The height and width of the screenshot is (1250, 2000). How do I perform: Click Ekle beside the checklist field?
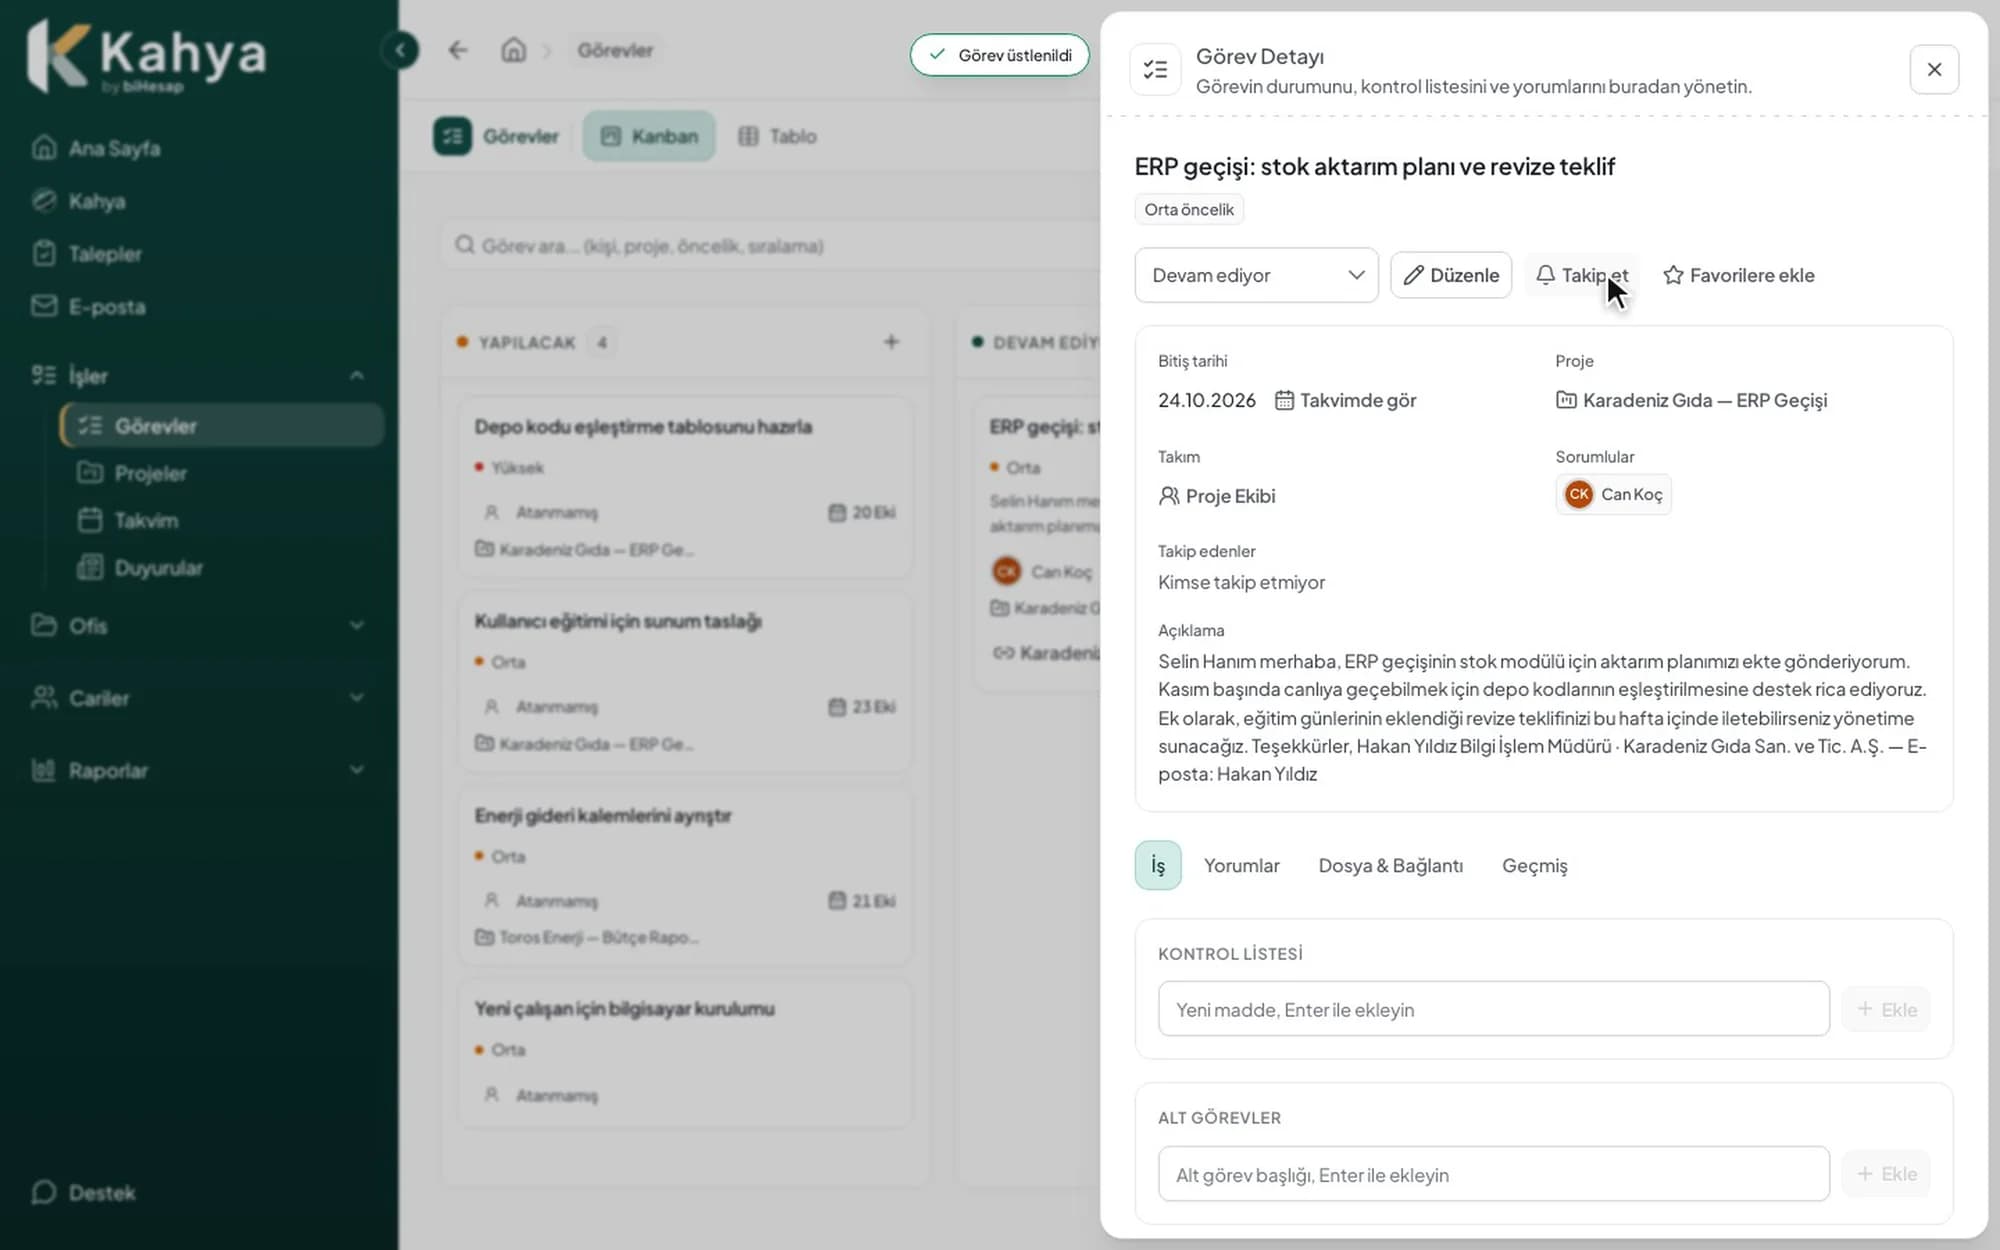coord(1886,1009)
